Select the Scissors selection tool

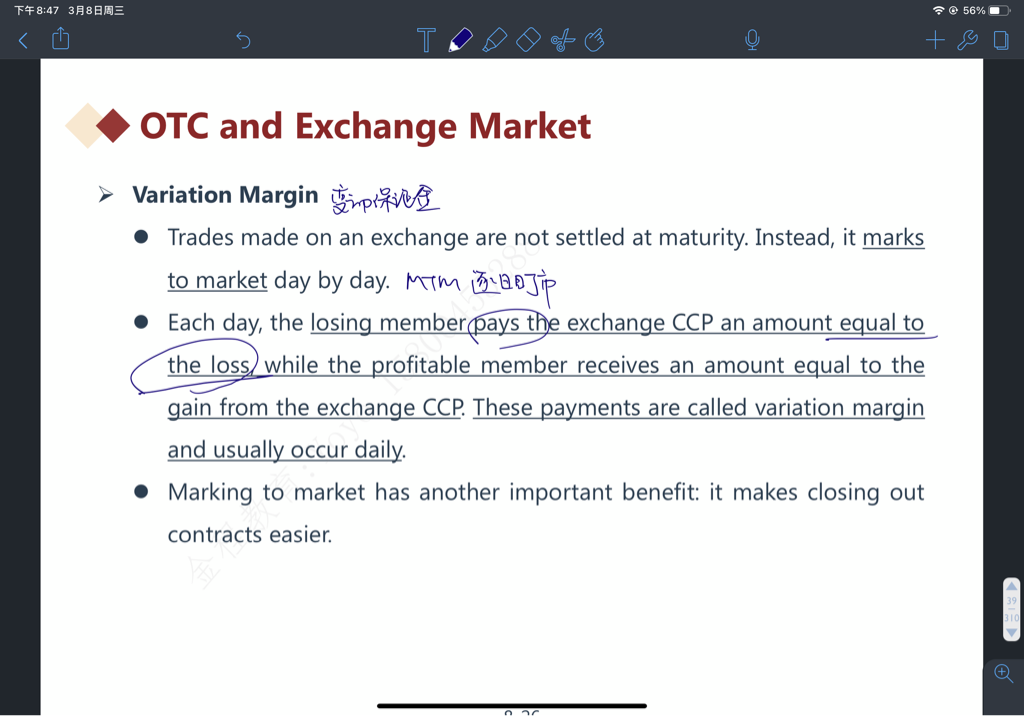[562, 40]
